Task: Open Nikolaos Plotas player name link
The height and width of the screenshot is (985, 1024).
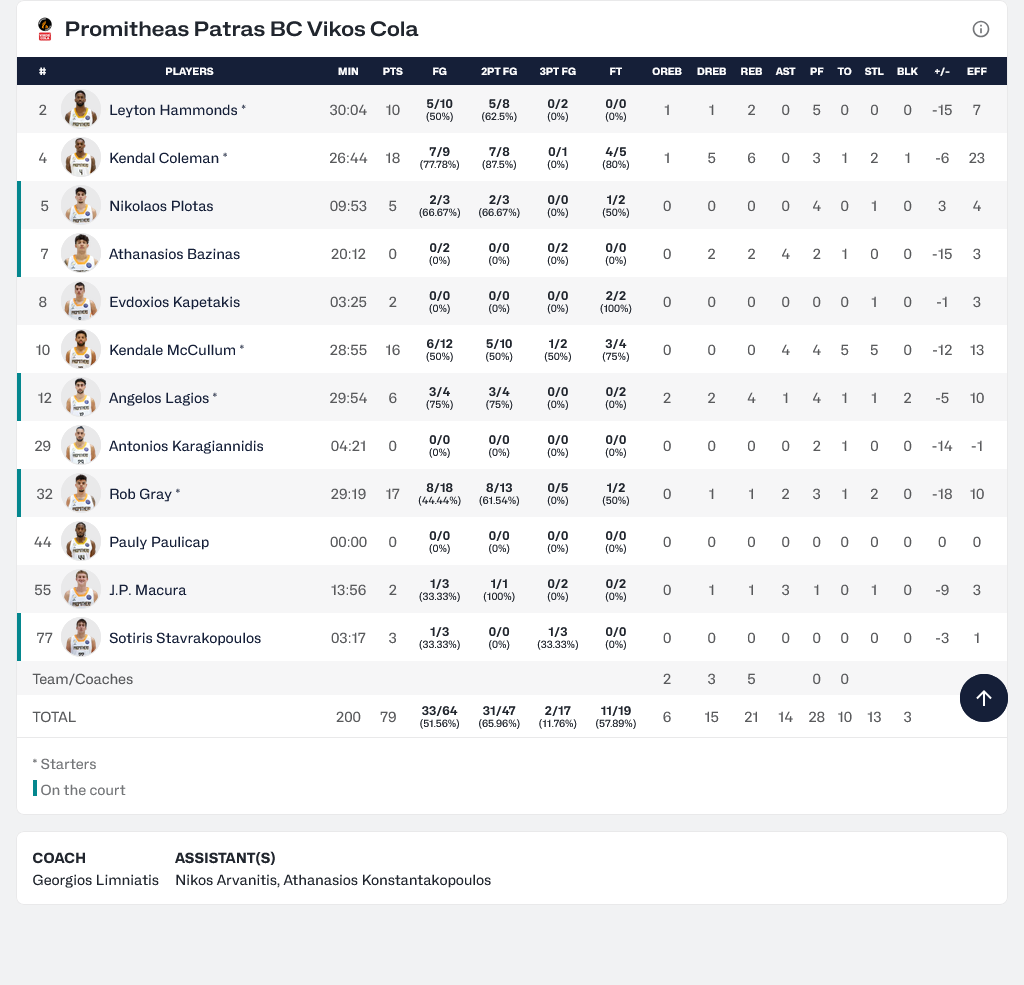Action: coord(161,206)
